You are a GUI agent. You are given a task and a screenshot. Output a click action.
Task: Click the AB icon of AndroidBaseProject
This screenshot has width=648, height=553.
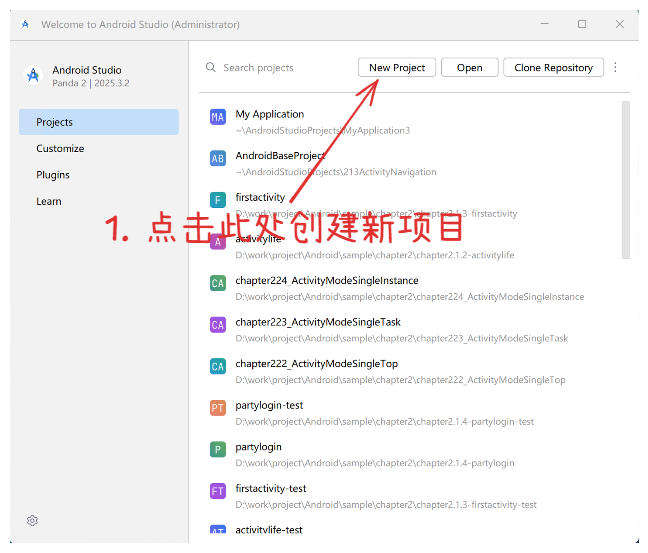pos(218,158)
